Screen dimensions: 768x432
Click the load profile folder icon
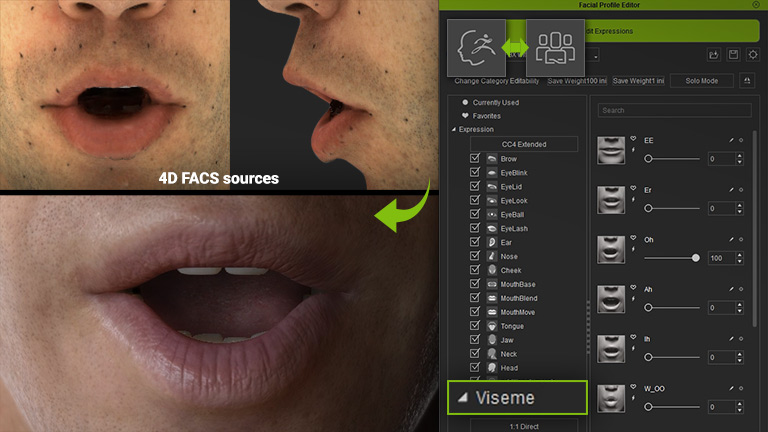pyautogui.click(x=714, y=54)
